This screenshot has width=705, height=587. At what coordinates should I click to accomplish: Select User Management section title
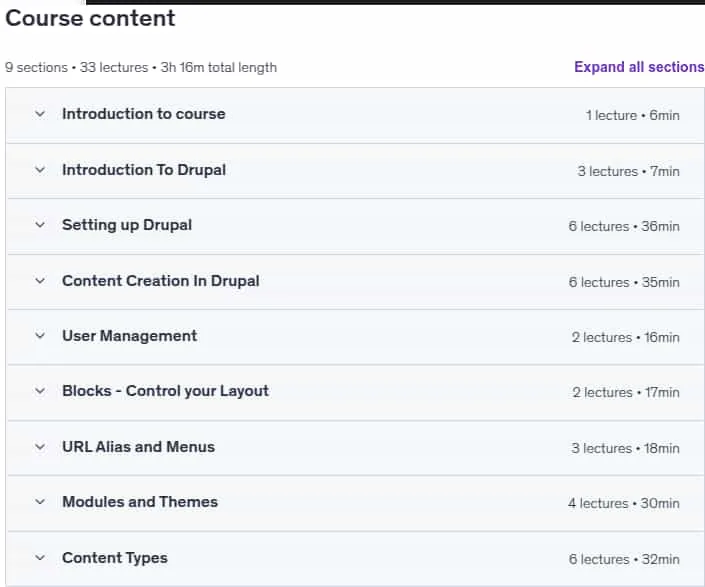(x=129, y=336)
